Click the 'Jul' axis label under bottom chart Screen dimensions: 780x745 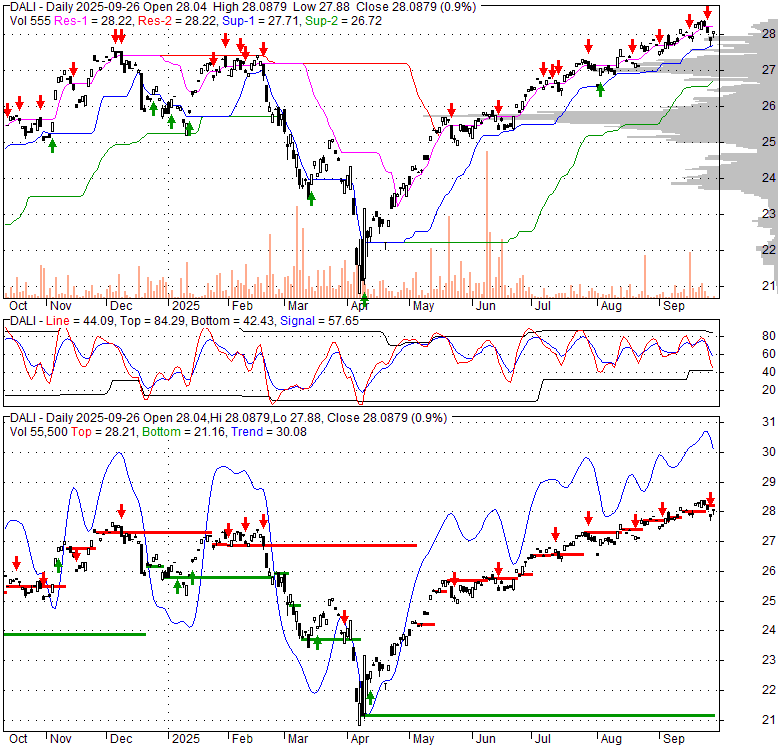click(x=542, y=739)
